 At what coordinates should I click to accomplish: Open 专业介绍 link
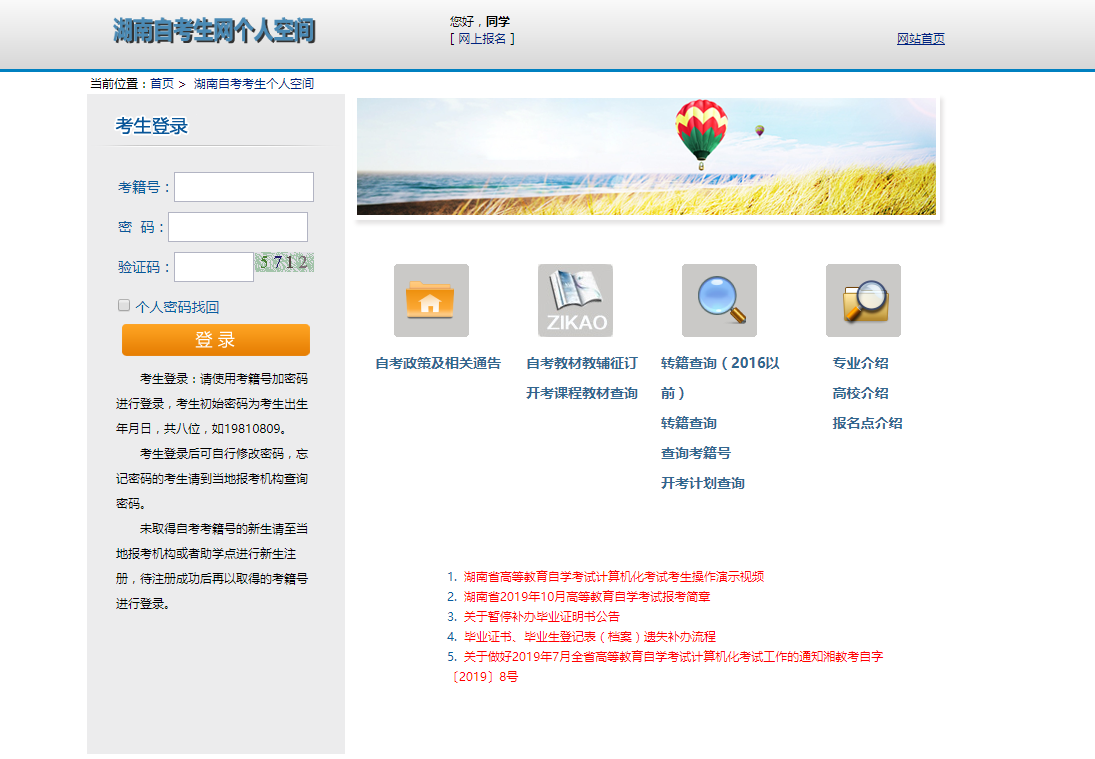pos(860,363)
